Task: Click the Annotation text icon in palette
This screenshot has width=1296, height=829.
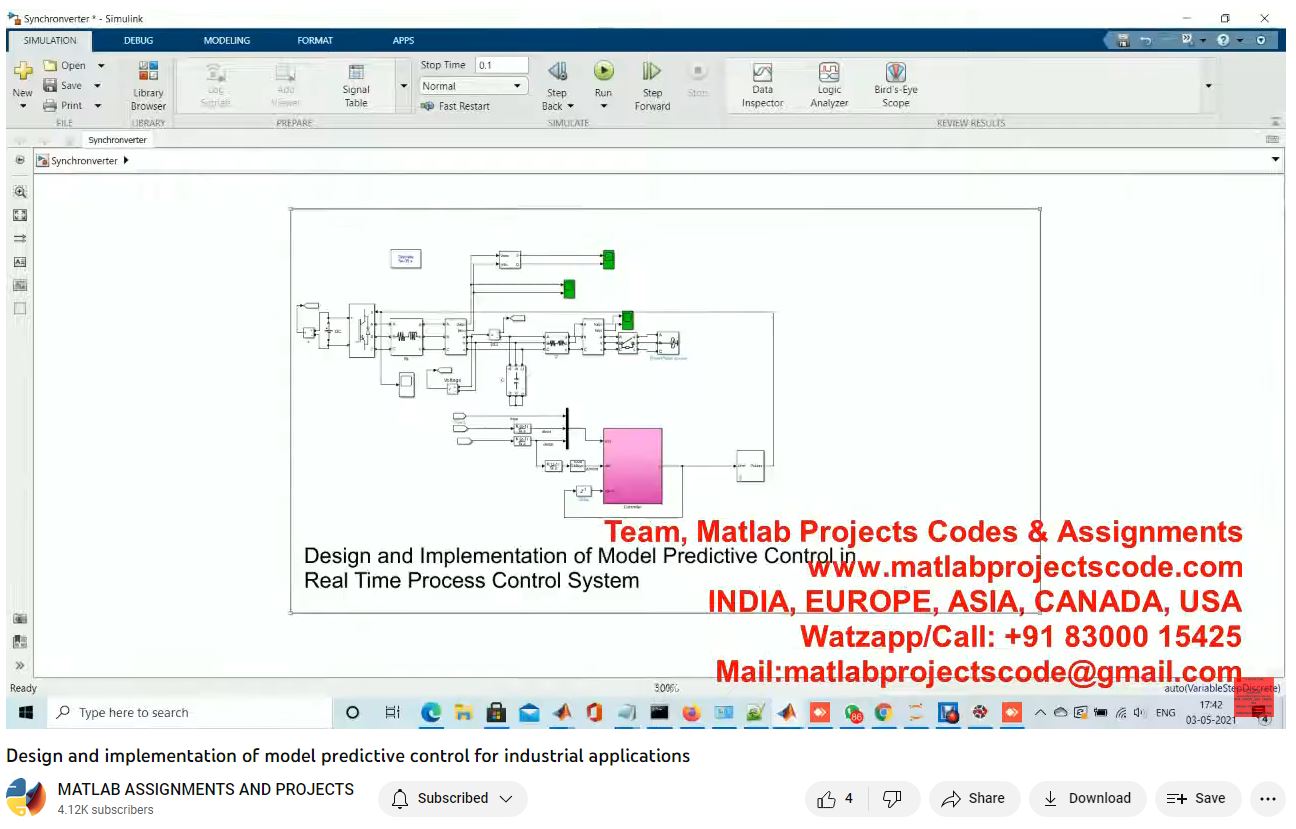Action: point(19,262)
